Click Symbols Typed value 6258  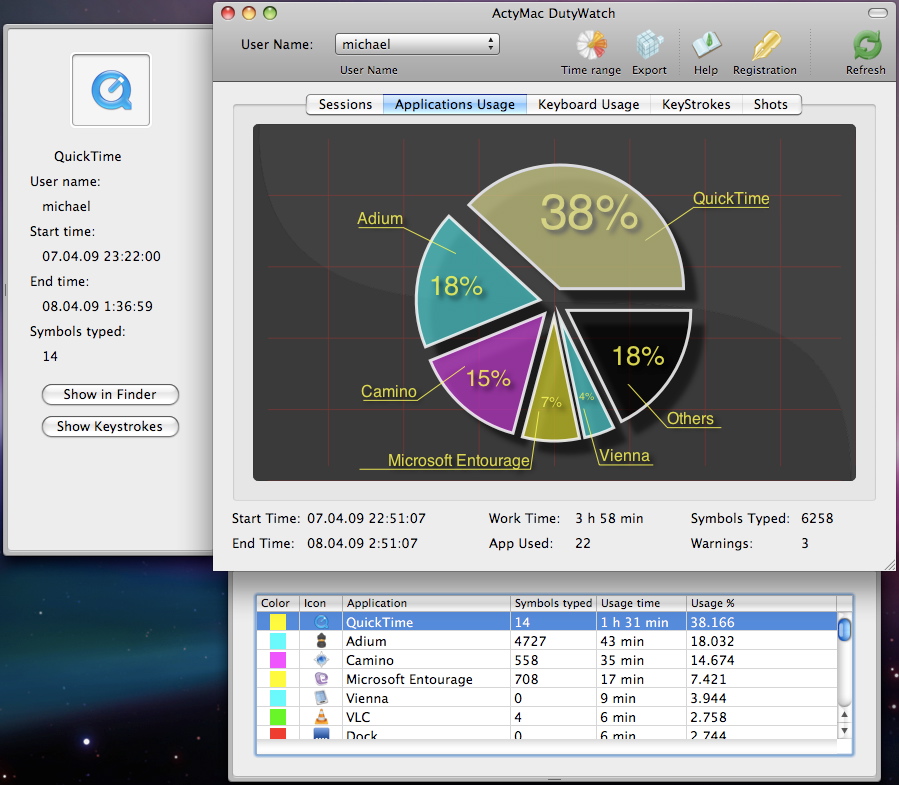point(817,518)
